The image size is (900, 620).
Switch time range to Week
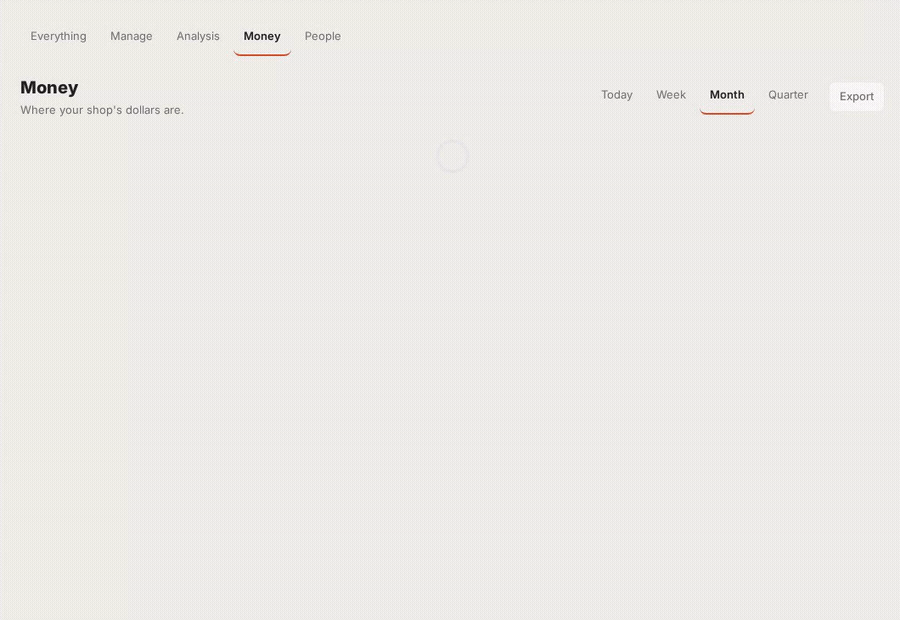[671, 95]
